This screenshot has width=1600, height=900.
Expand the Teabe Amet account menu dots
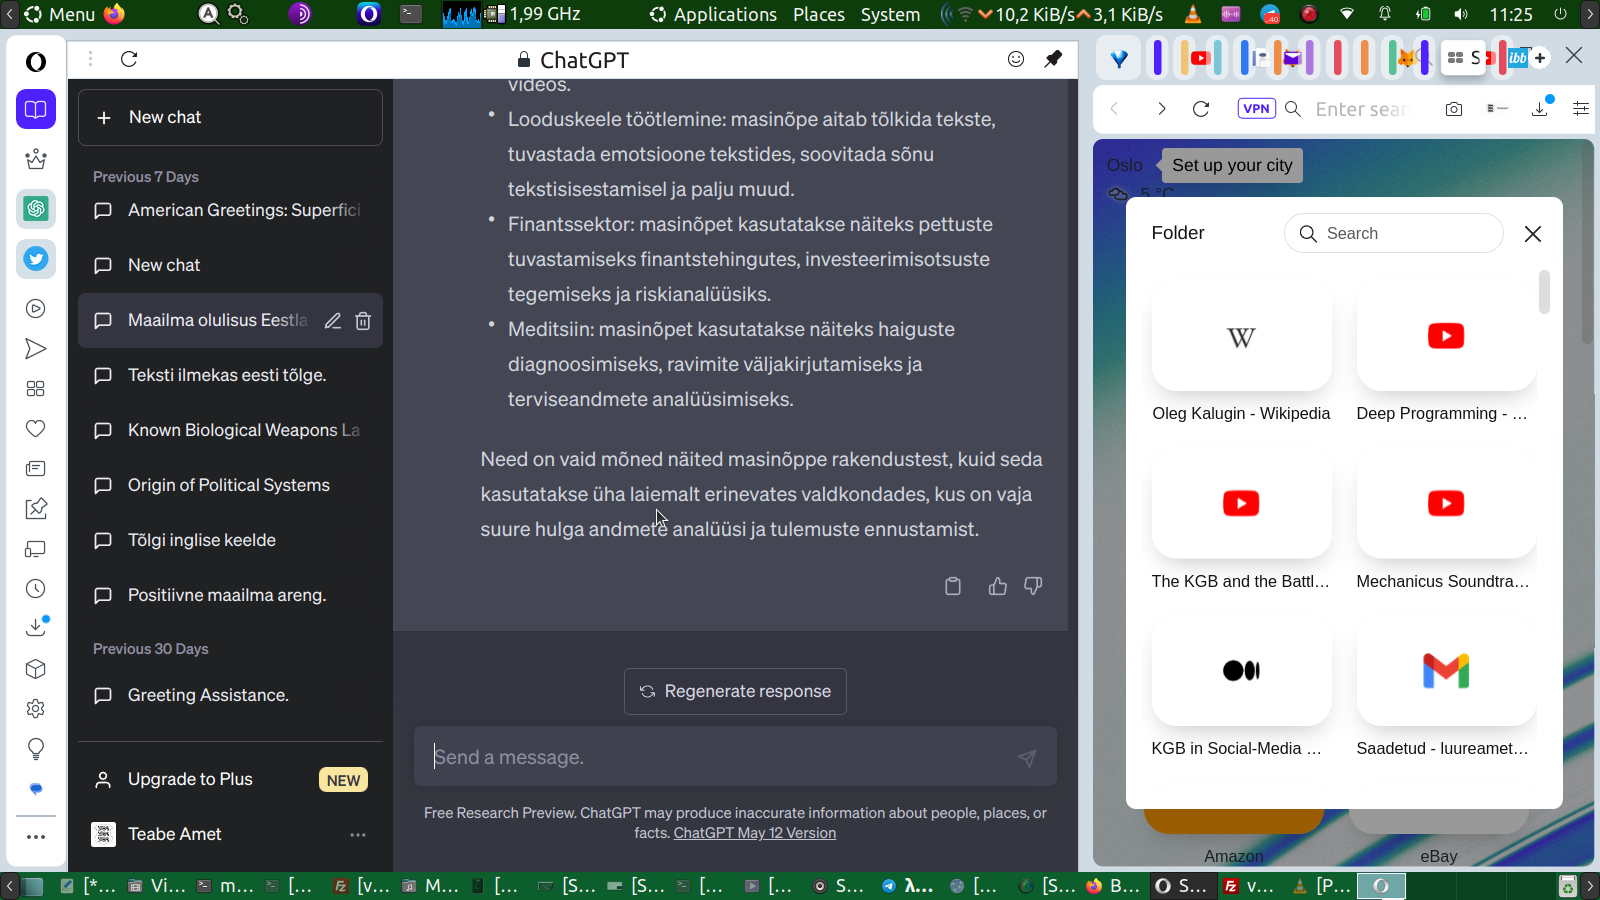(x=358, y=834)
